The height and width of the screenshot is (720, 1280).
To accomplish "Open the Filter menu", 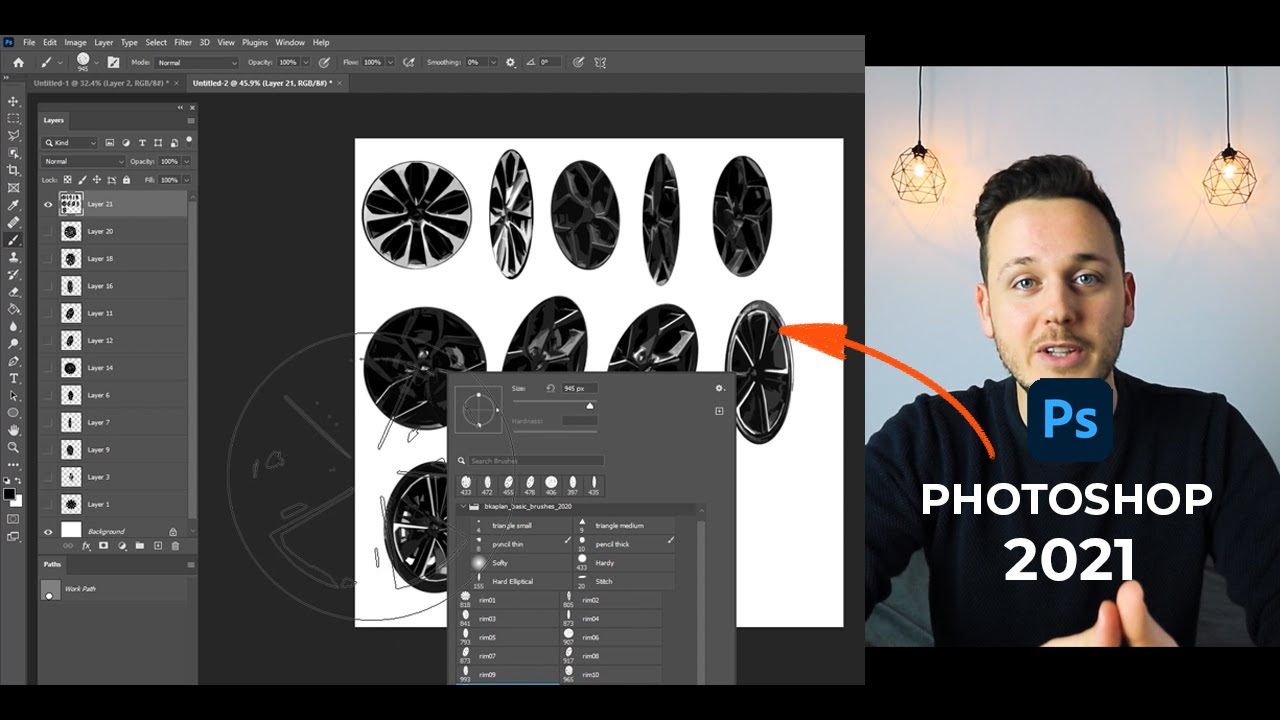I will point(183,43).
